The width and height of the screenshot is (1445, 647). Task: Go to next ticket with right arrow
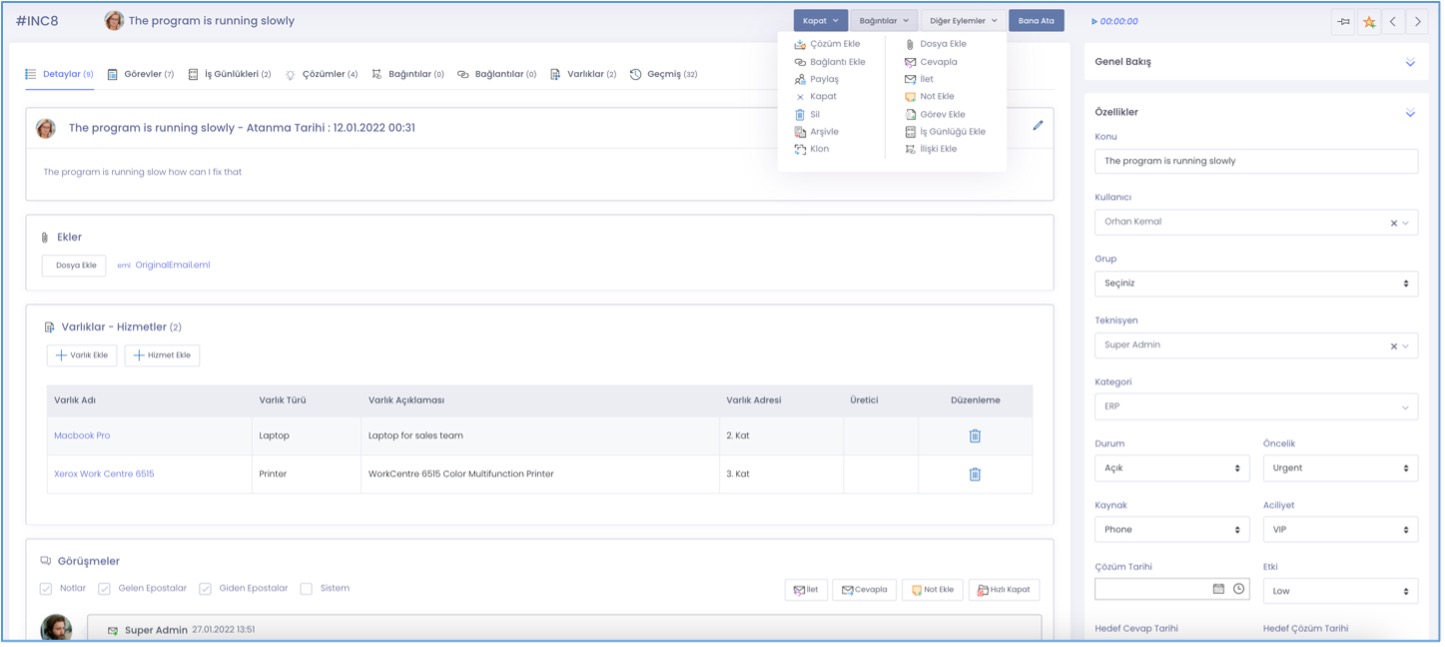(1418, 21)
